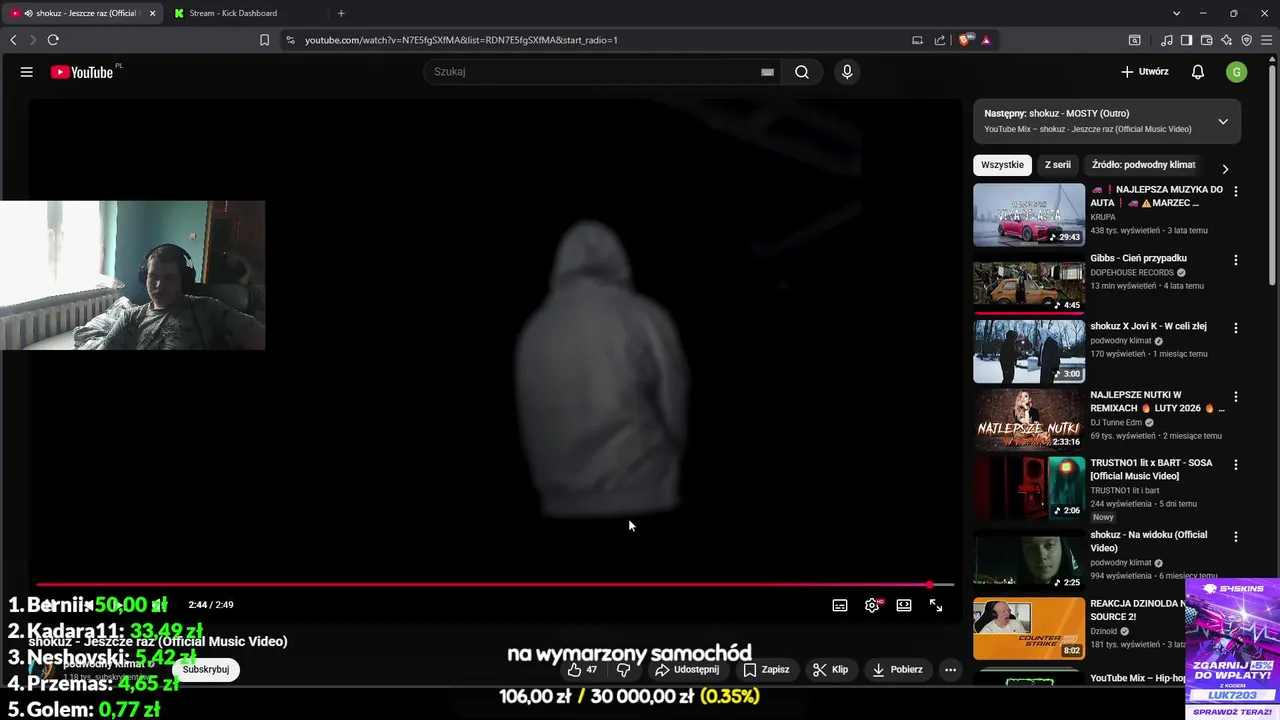The width and height of the screenshot is (1280, 720).
Task: Open YouTube notifications bell
Action: click(x=1198, y=72)
